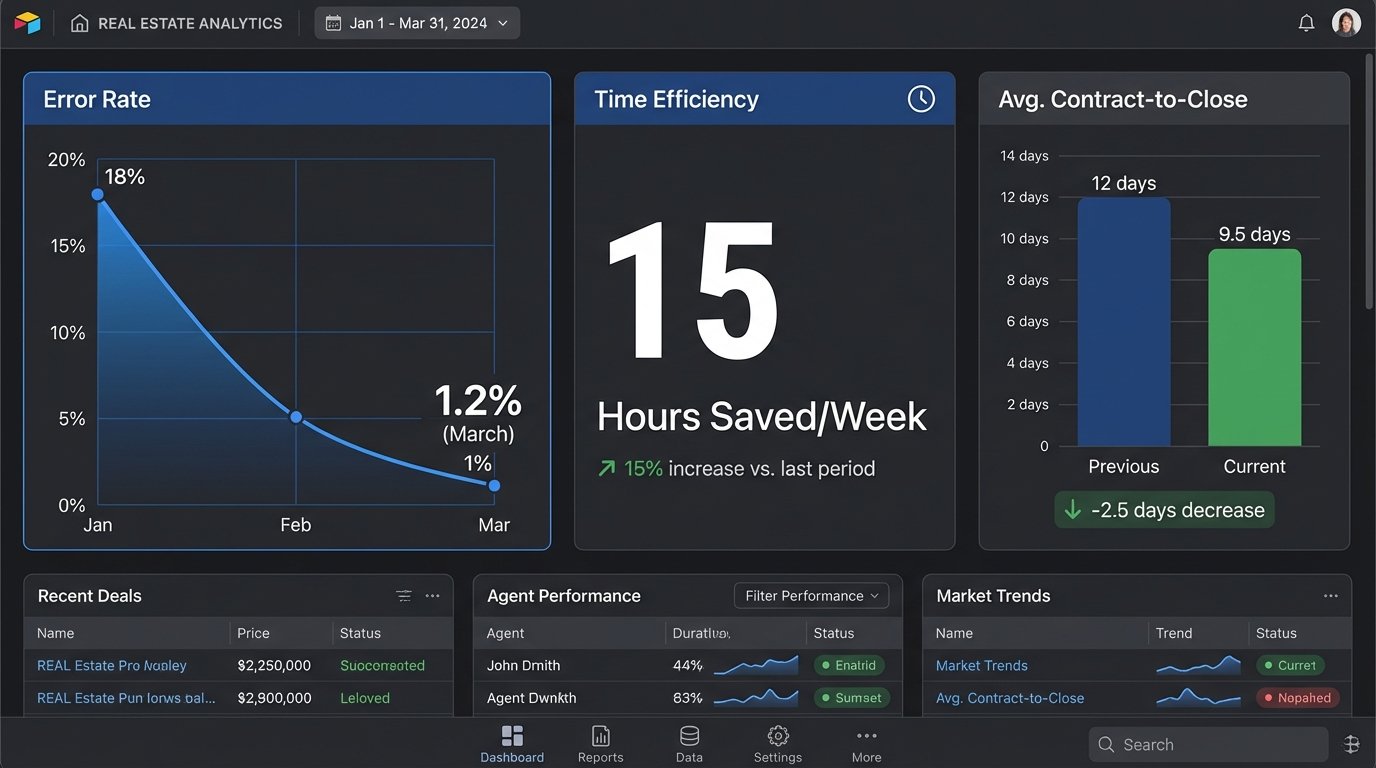
Task: Expand the Filter Performance dropdown
Action: 810,595
